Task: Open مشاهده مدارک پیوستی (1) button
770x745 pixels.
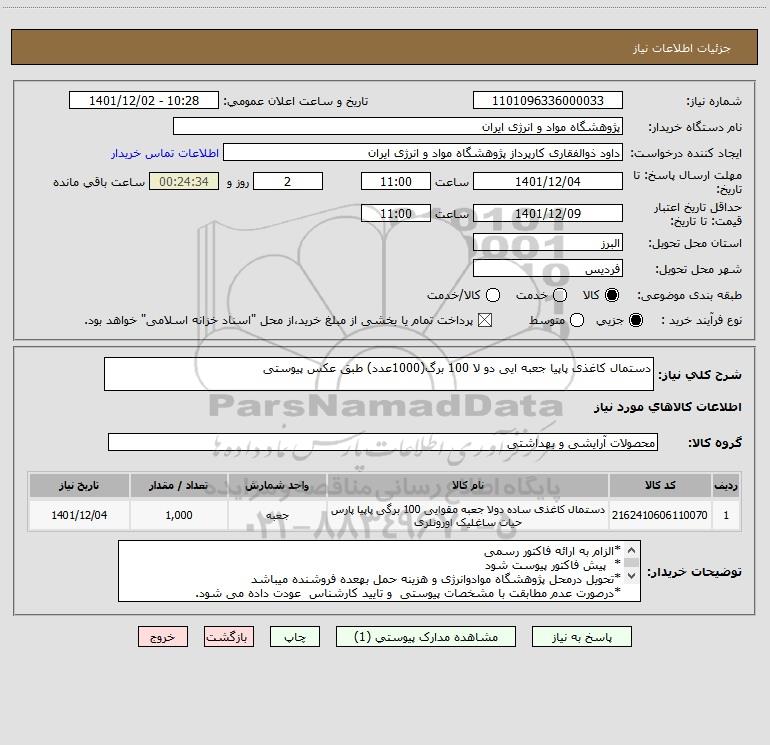Action: tap(426, 637)
